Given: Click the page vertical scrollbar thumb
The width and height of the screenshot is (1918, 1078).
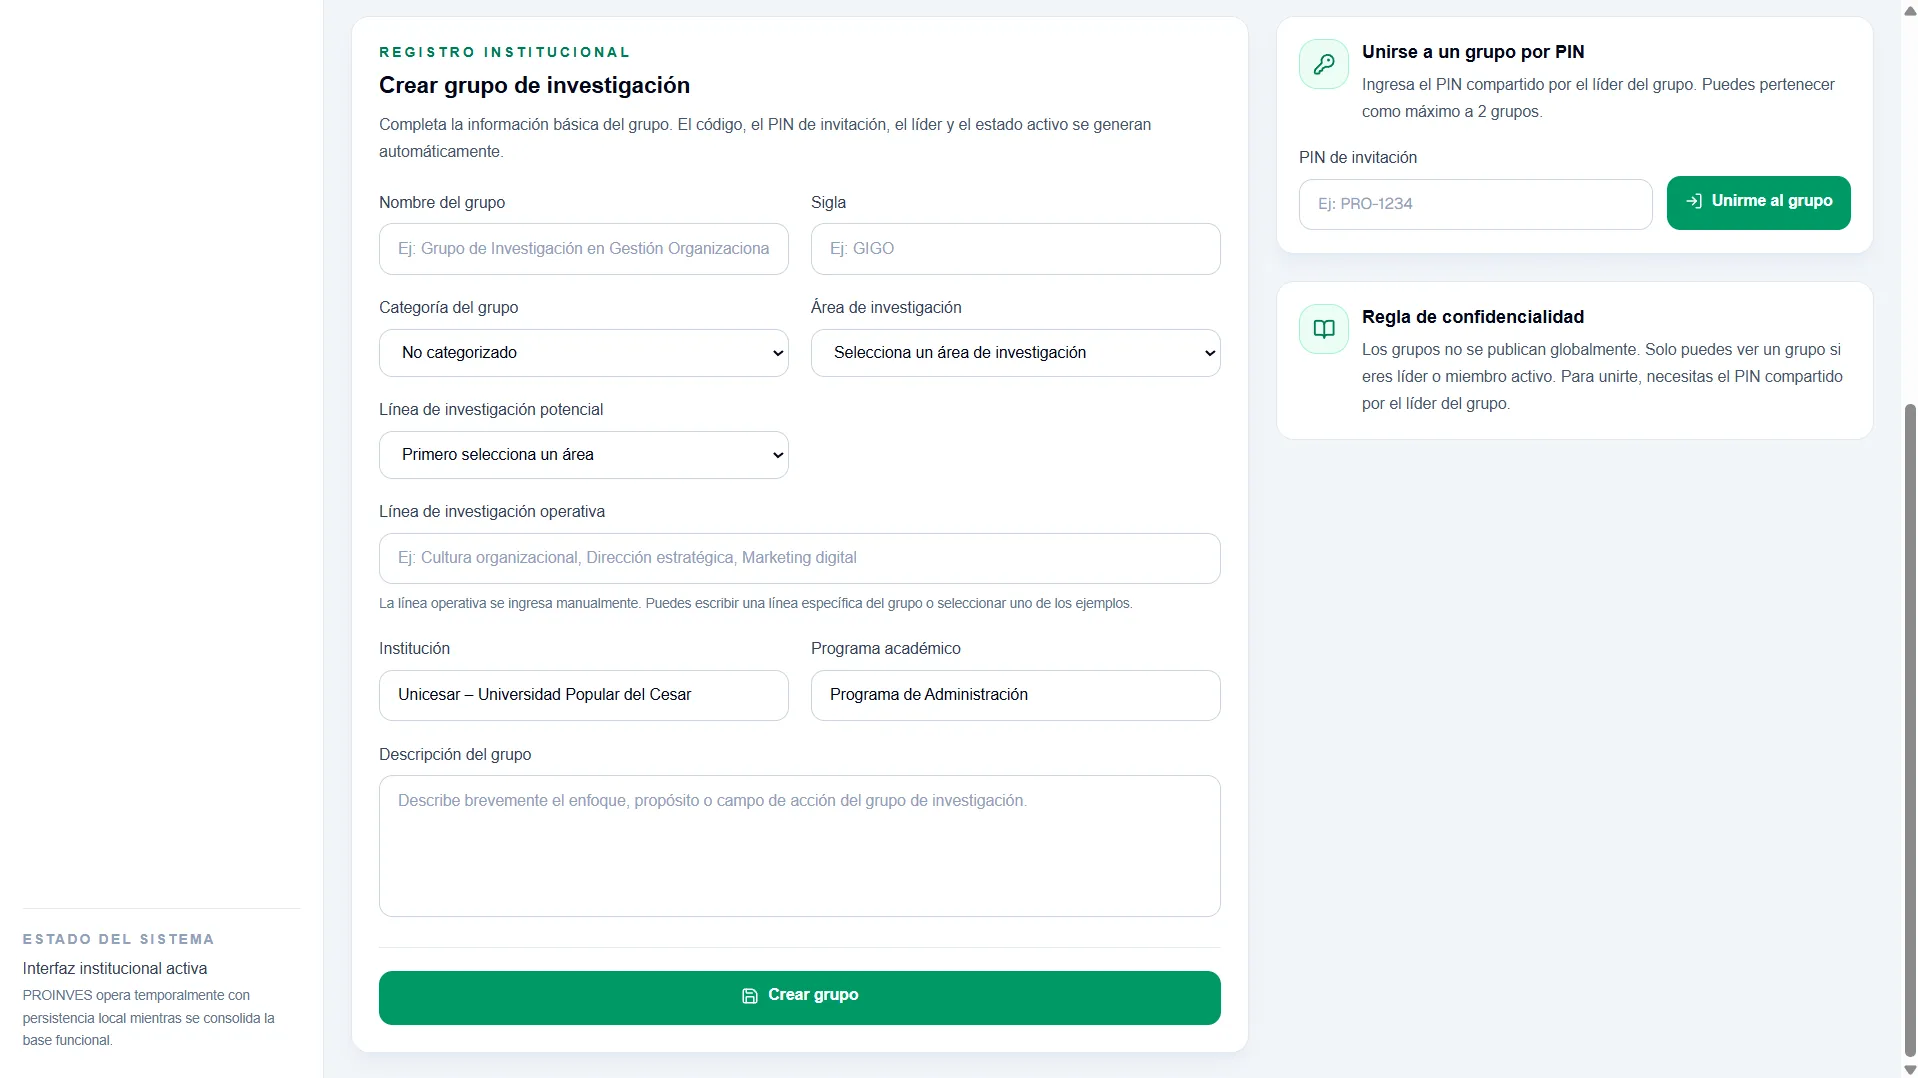Looking at the screenshot, I should (x=1910, y=730).
